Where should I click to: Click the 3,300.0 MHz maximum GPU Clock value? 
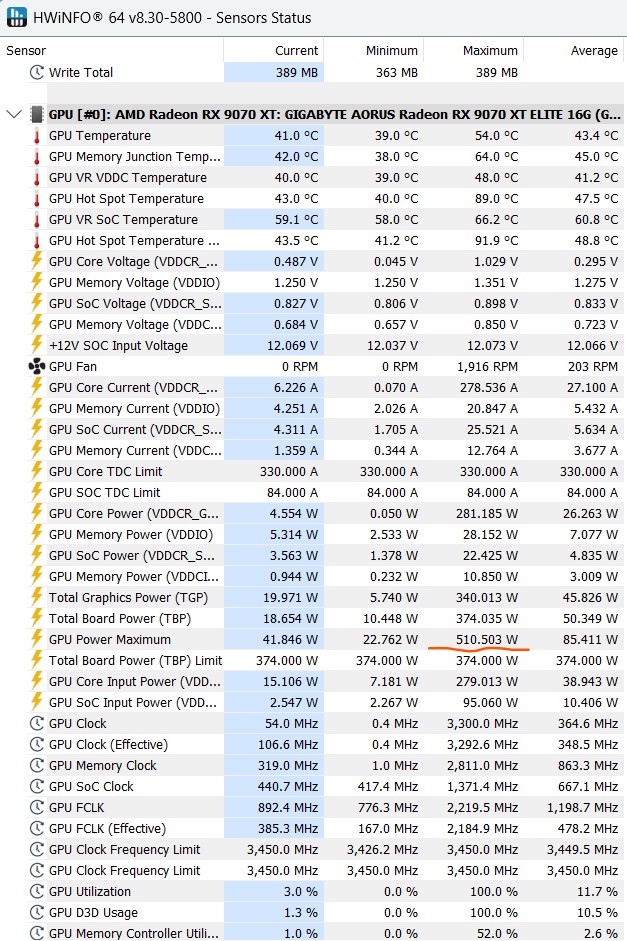pyautogui.click(x=482, y=724)
